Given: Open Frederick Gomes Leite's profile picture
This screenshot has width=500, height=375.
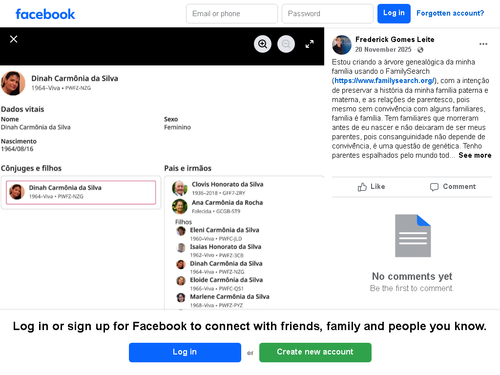Looking at the screenshot, I should [342, 45].
